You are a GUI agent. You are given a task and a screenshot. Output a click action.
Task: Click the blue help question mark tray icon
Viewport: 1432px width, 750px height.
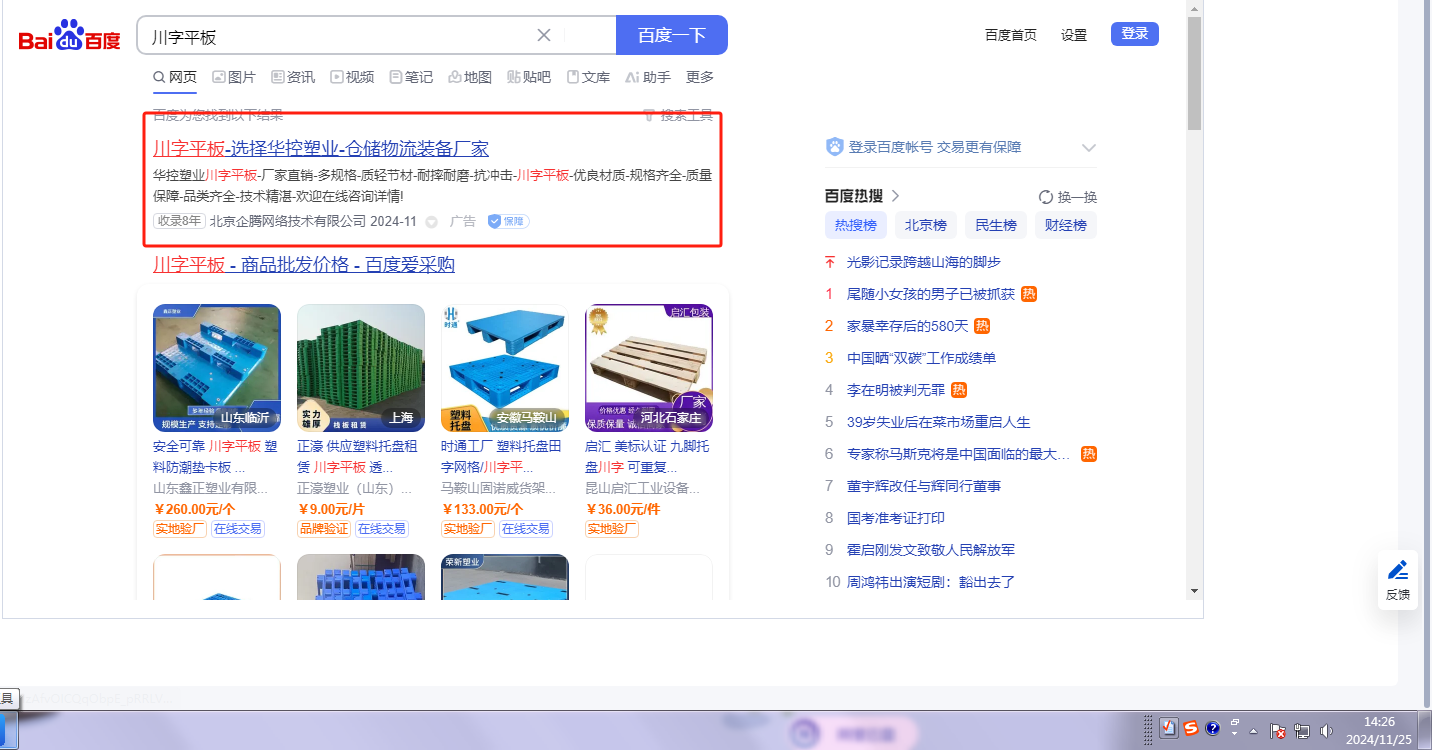tap(1213, 728)
